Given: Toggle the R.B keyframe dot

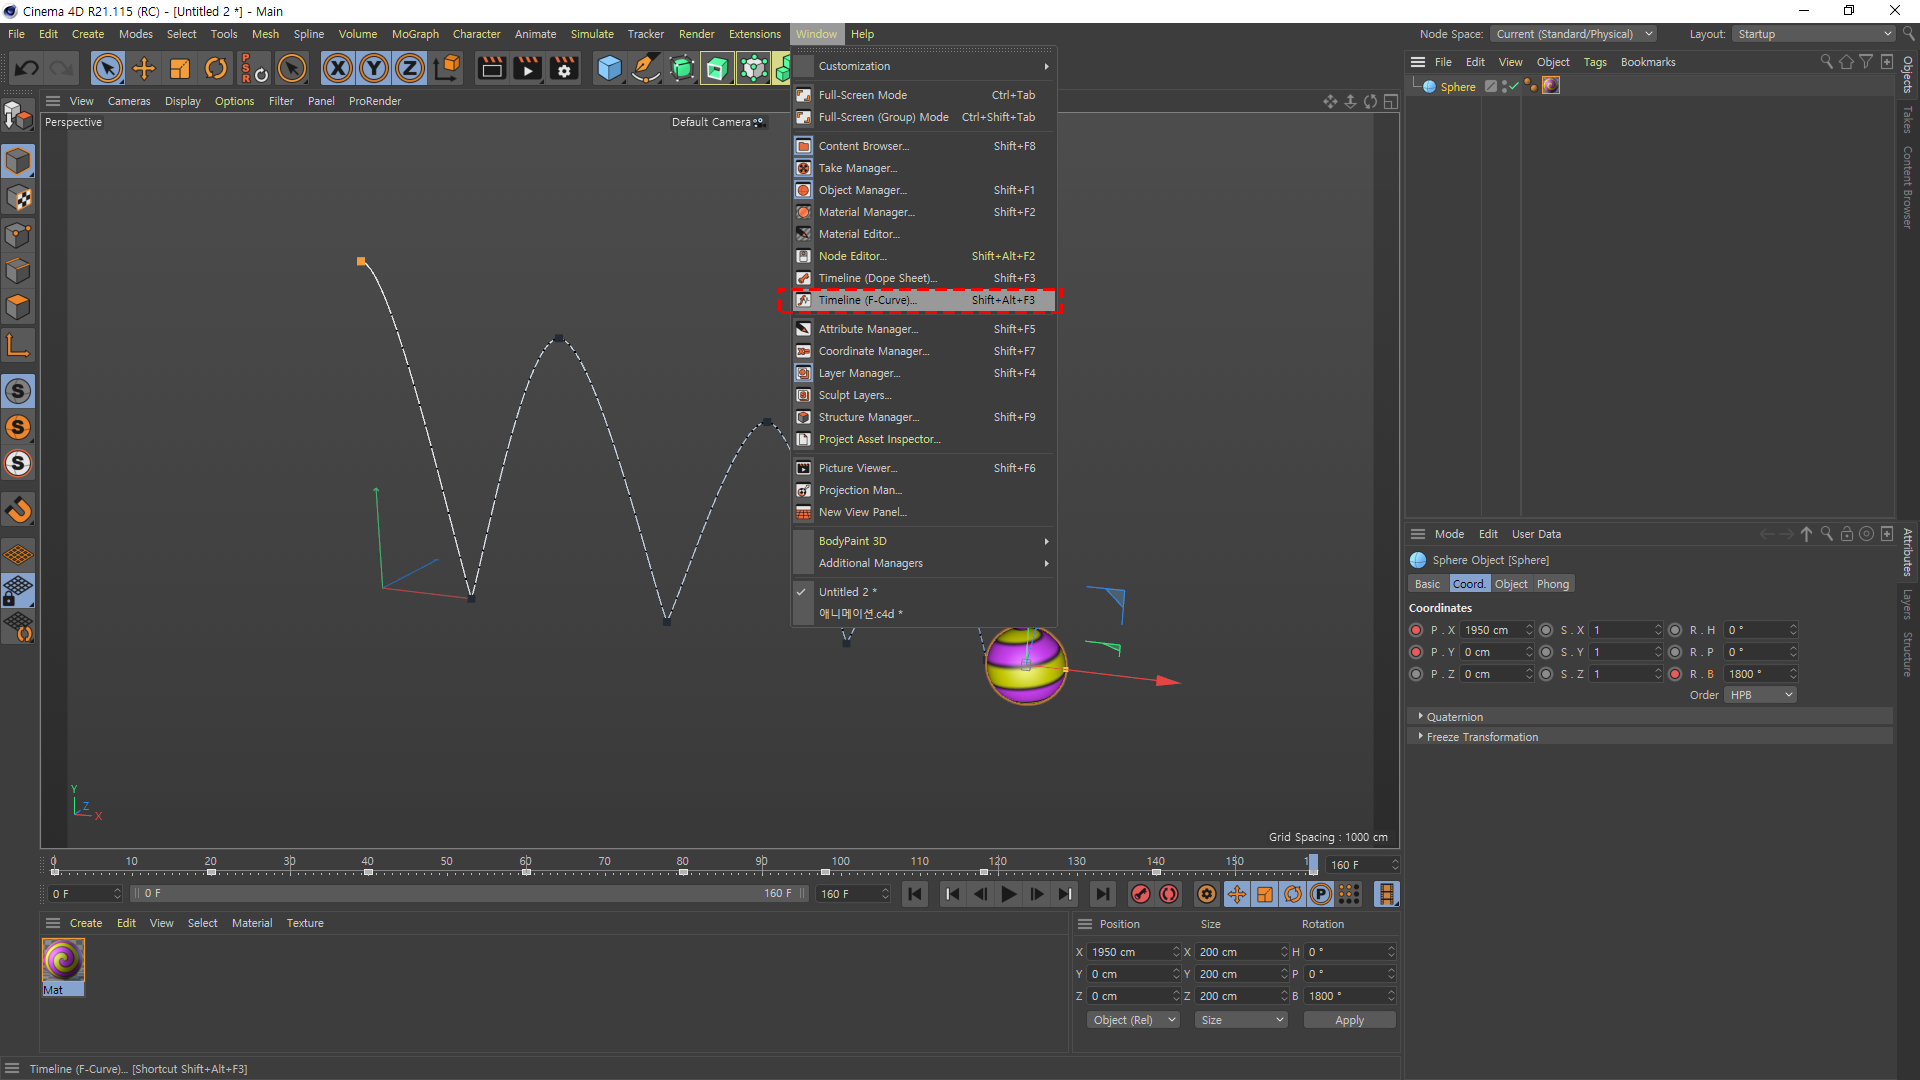Looking at the screenshot, I should pyautogui.click(x=1675, y=674).
